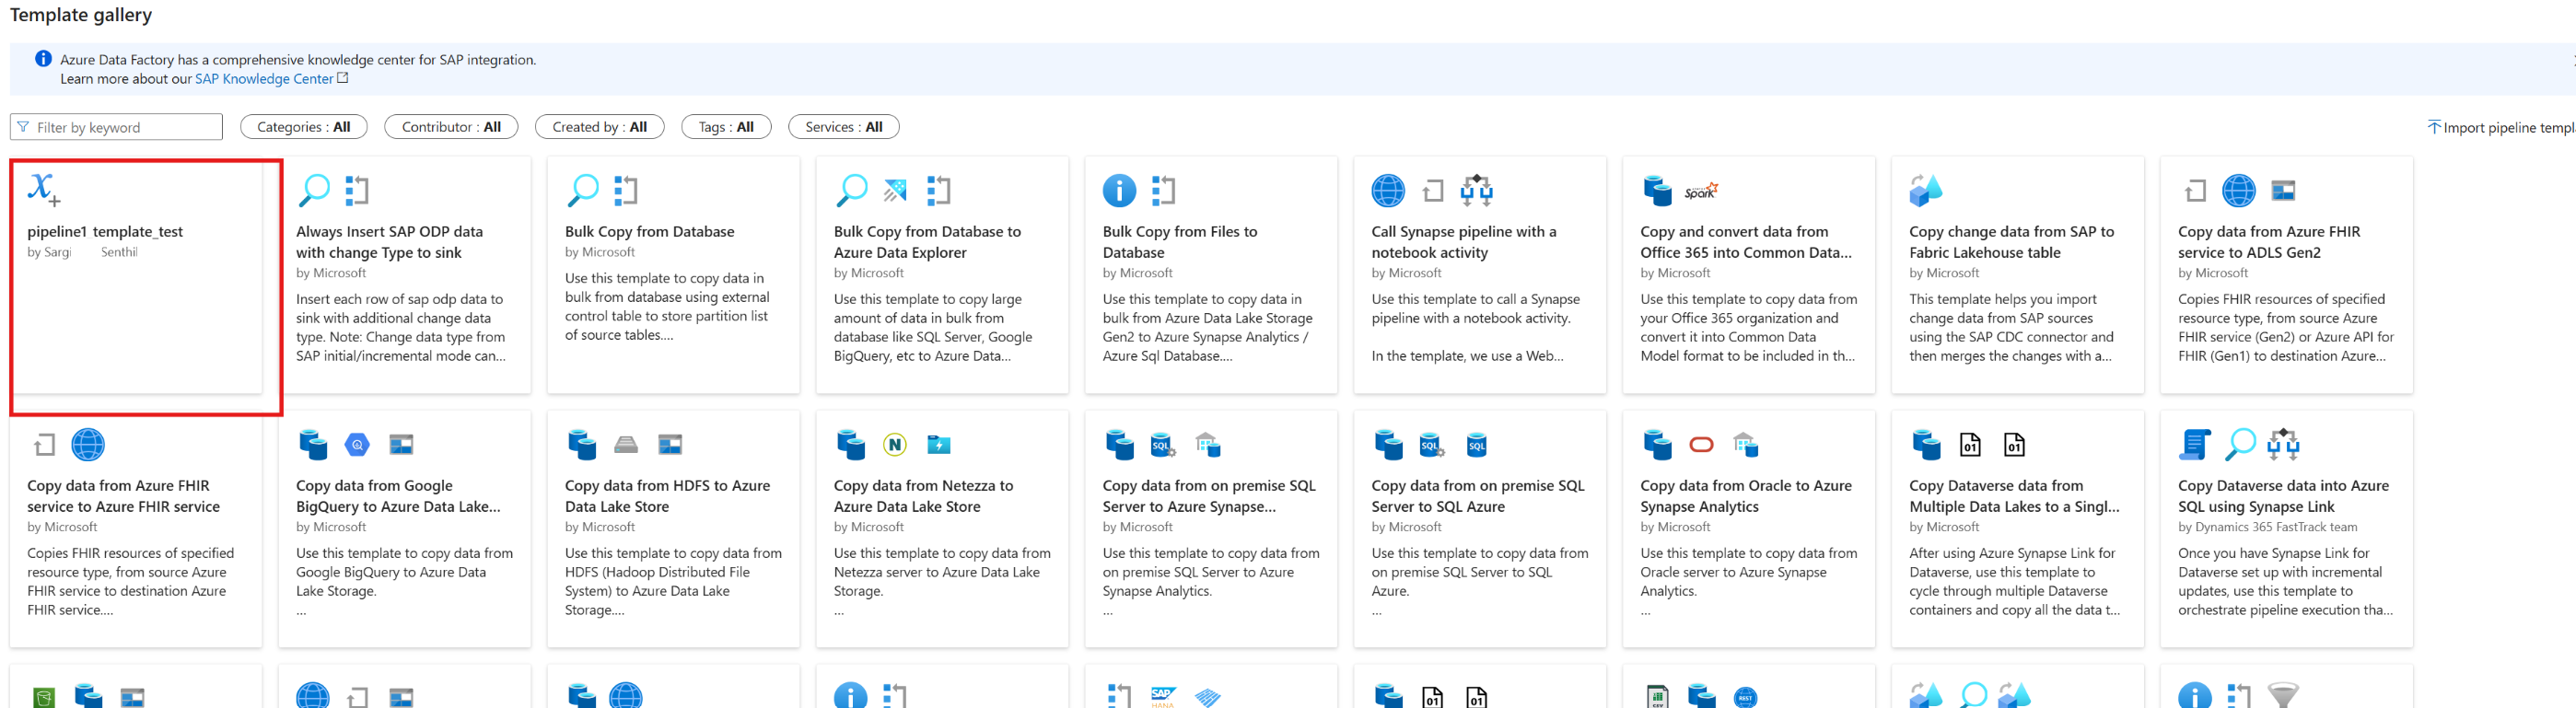Open the Categories : All filter
The image size is (2576, 708).
(x=303, y=127)
